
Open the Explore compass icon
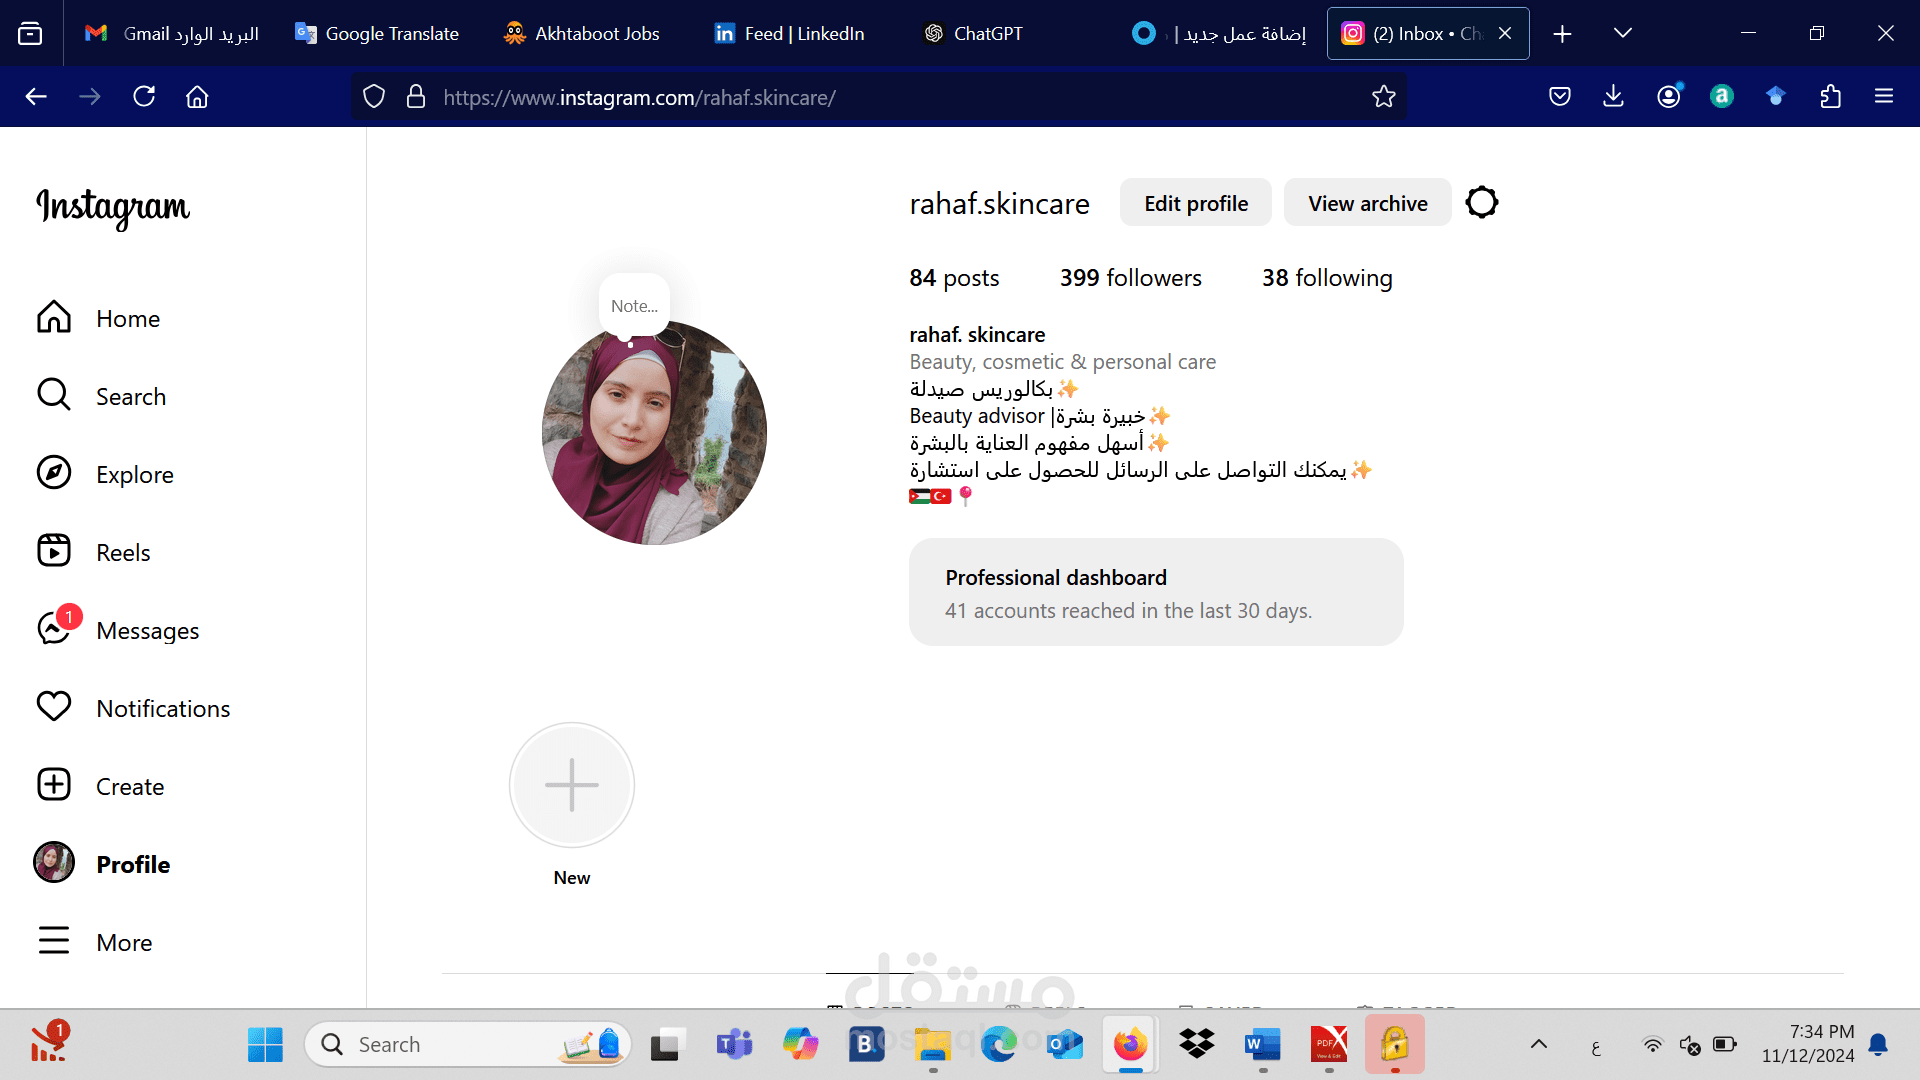(x=54, y=473)
